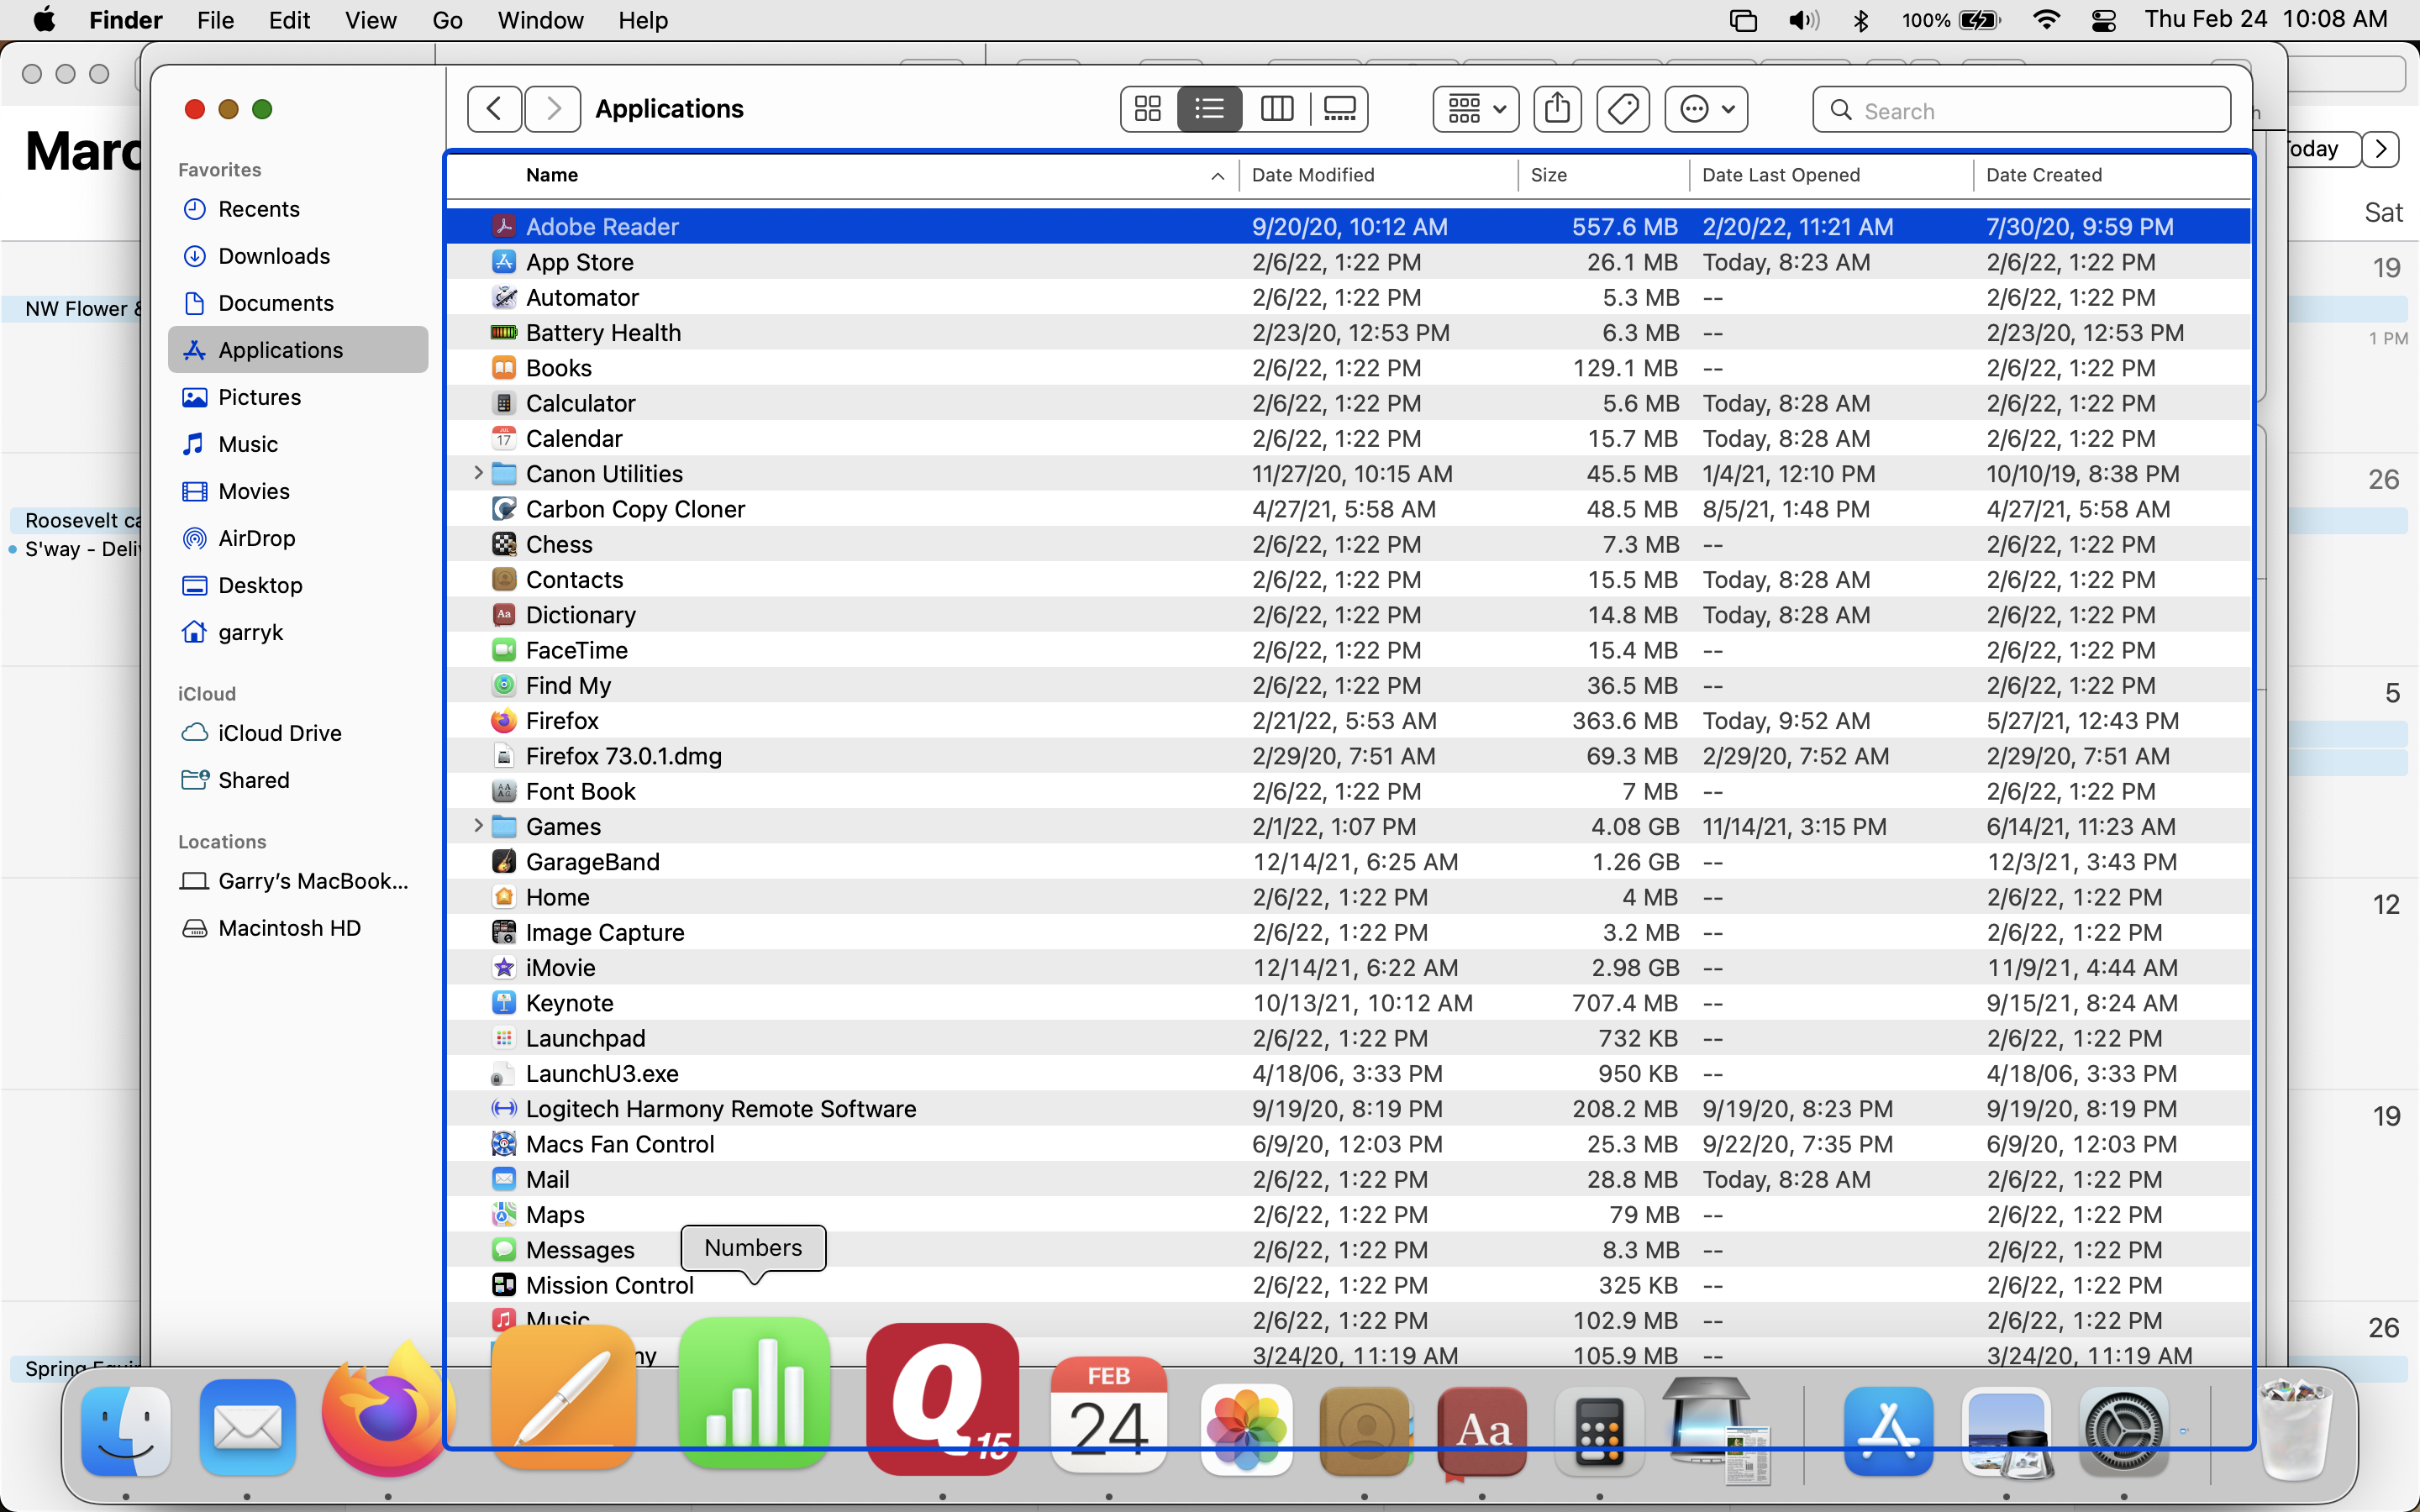Open System Preferences in the Dock

coord(2123,1432)
